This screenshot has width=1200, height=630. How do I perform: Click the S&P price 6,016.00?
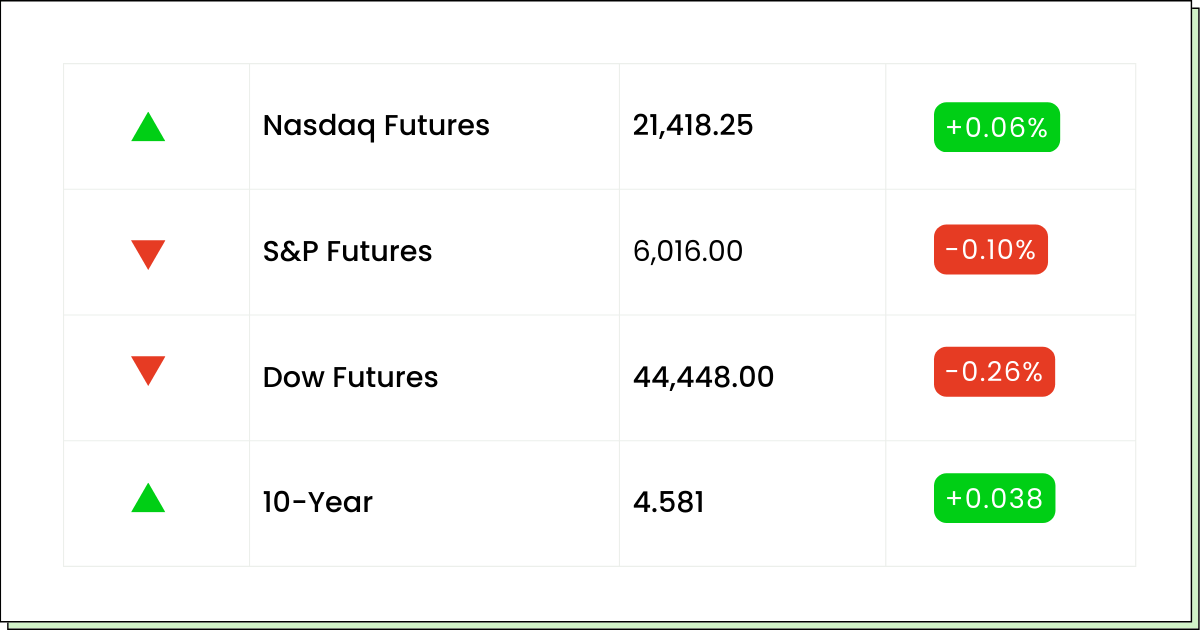tap(688, 251)
